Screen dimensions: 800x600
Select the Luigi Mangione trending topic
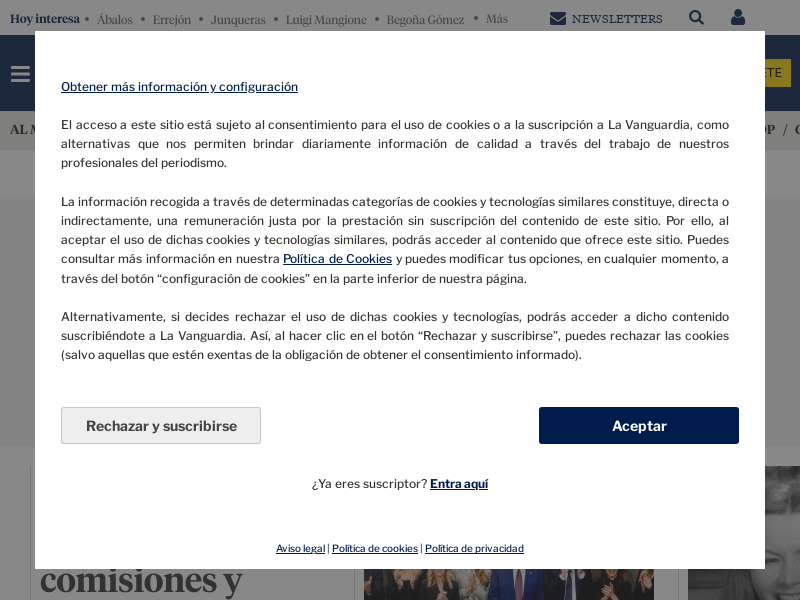pyautogui.click(x=326, y=19)
